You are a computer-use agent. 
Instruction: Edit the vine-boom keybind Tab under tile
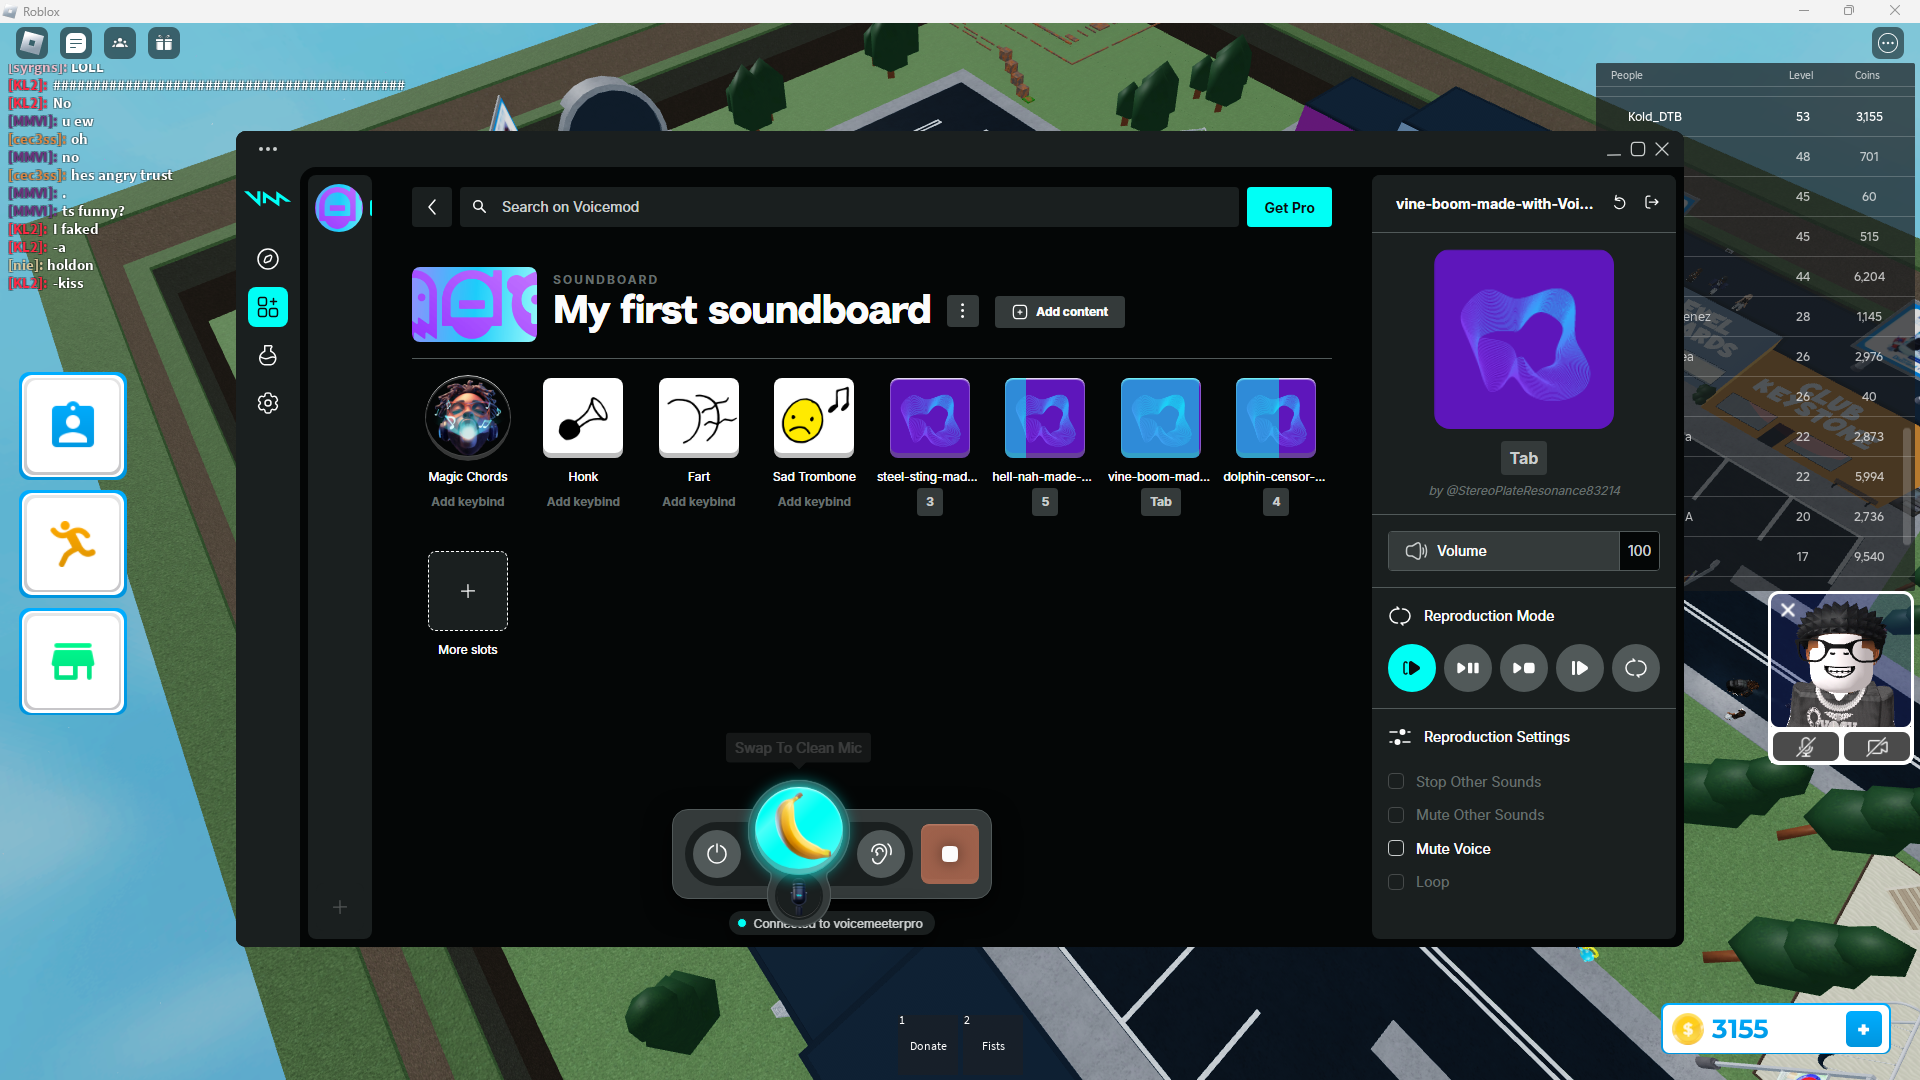pos(1161,502)
